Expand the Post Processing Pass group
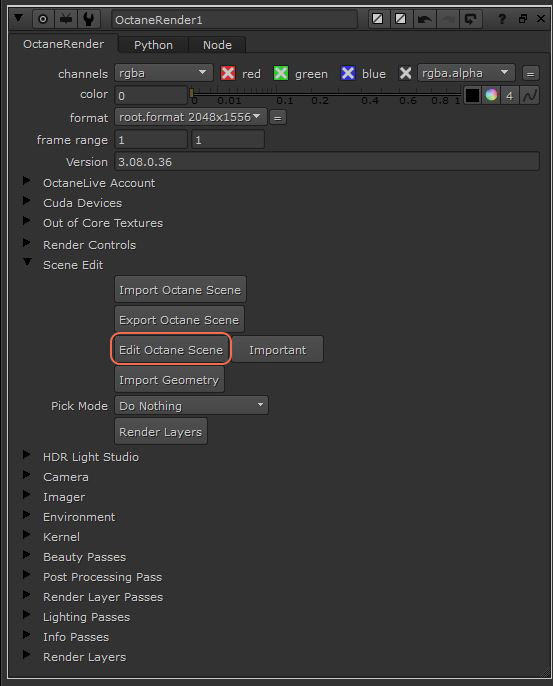Image resolution: width=553 pixels, height=686 pixels. pos(27,575)
